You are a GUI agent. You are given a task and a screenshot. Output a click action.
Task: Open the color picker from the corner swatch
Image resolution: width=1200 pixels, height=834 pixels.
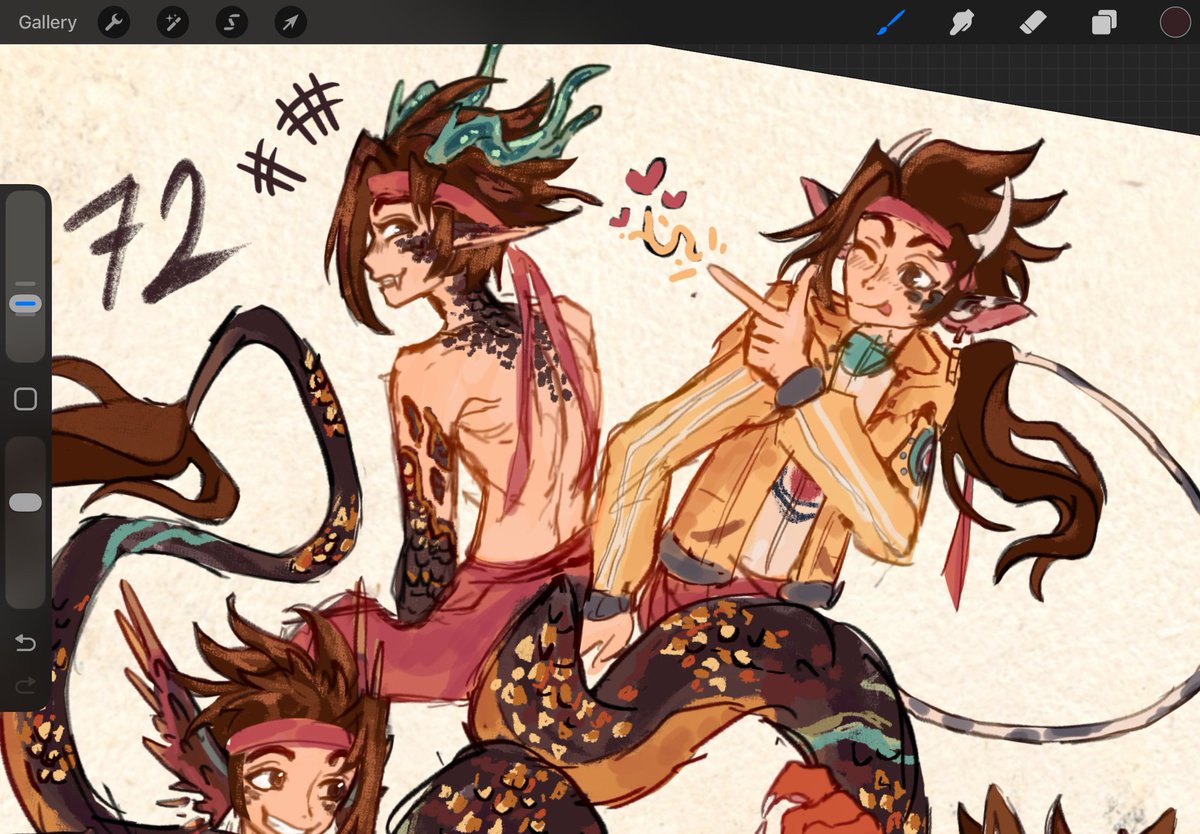pyautogui.click(x=1174, y=21)
